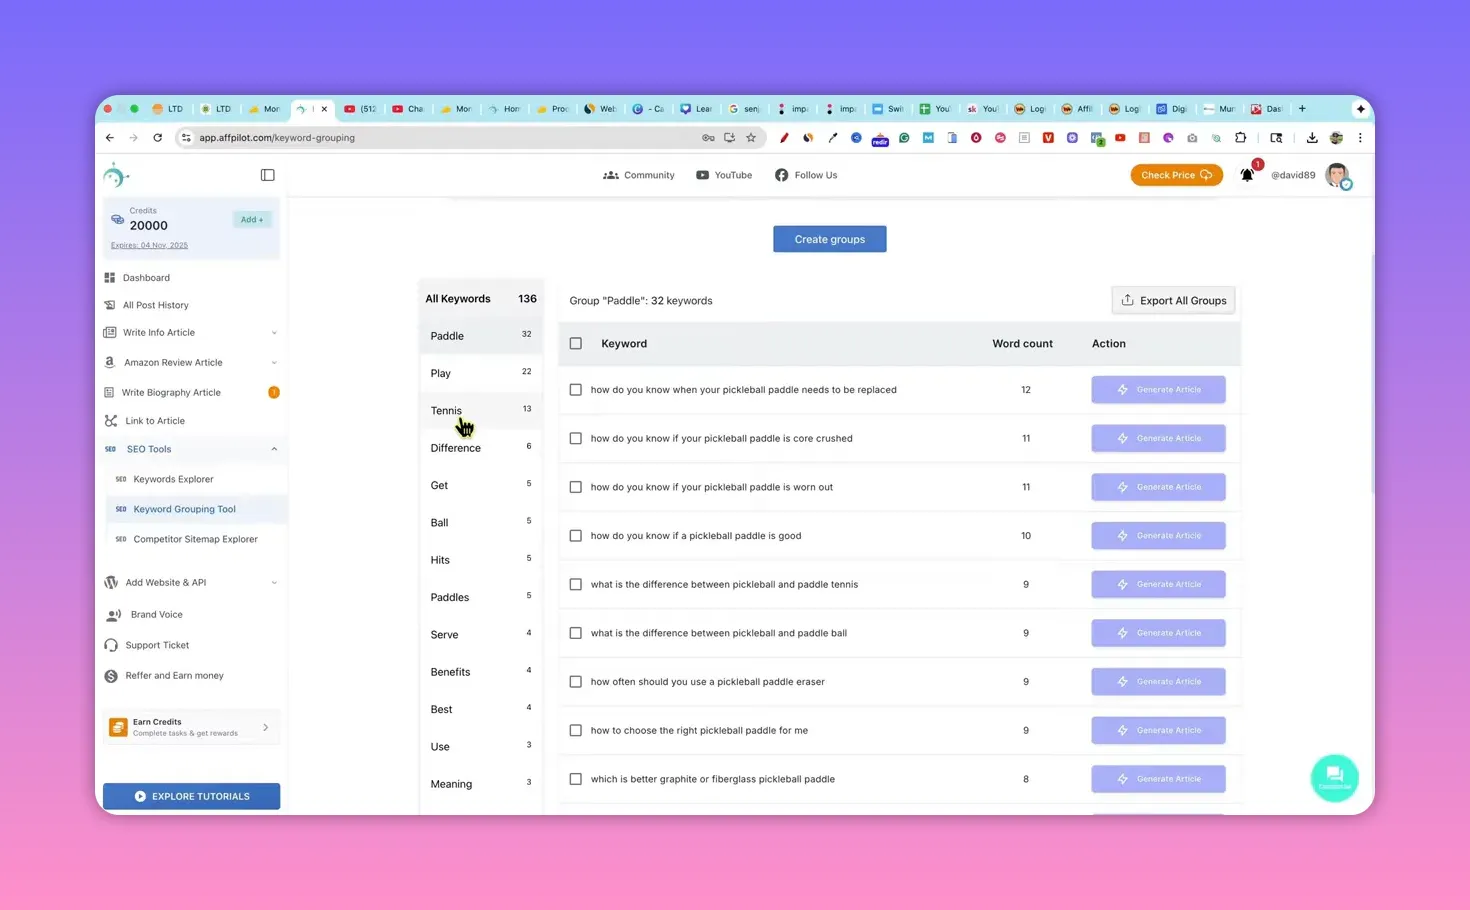The image size is (1470, 910).
Task: Check the graphite or fiberglass paddle keyword
Action: point(575,778)
